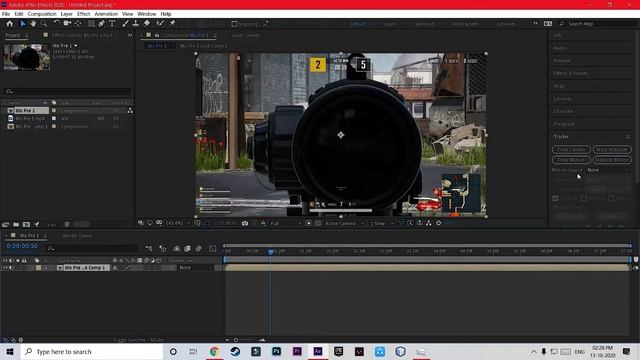The width and height of the screenshot is (640, 360).
Task: Select the Unified Camera tool
Action: coord(67,24)
